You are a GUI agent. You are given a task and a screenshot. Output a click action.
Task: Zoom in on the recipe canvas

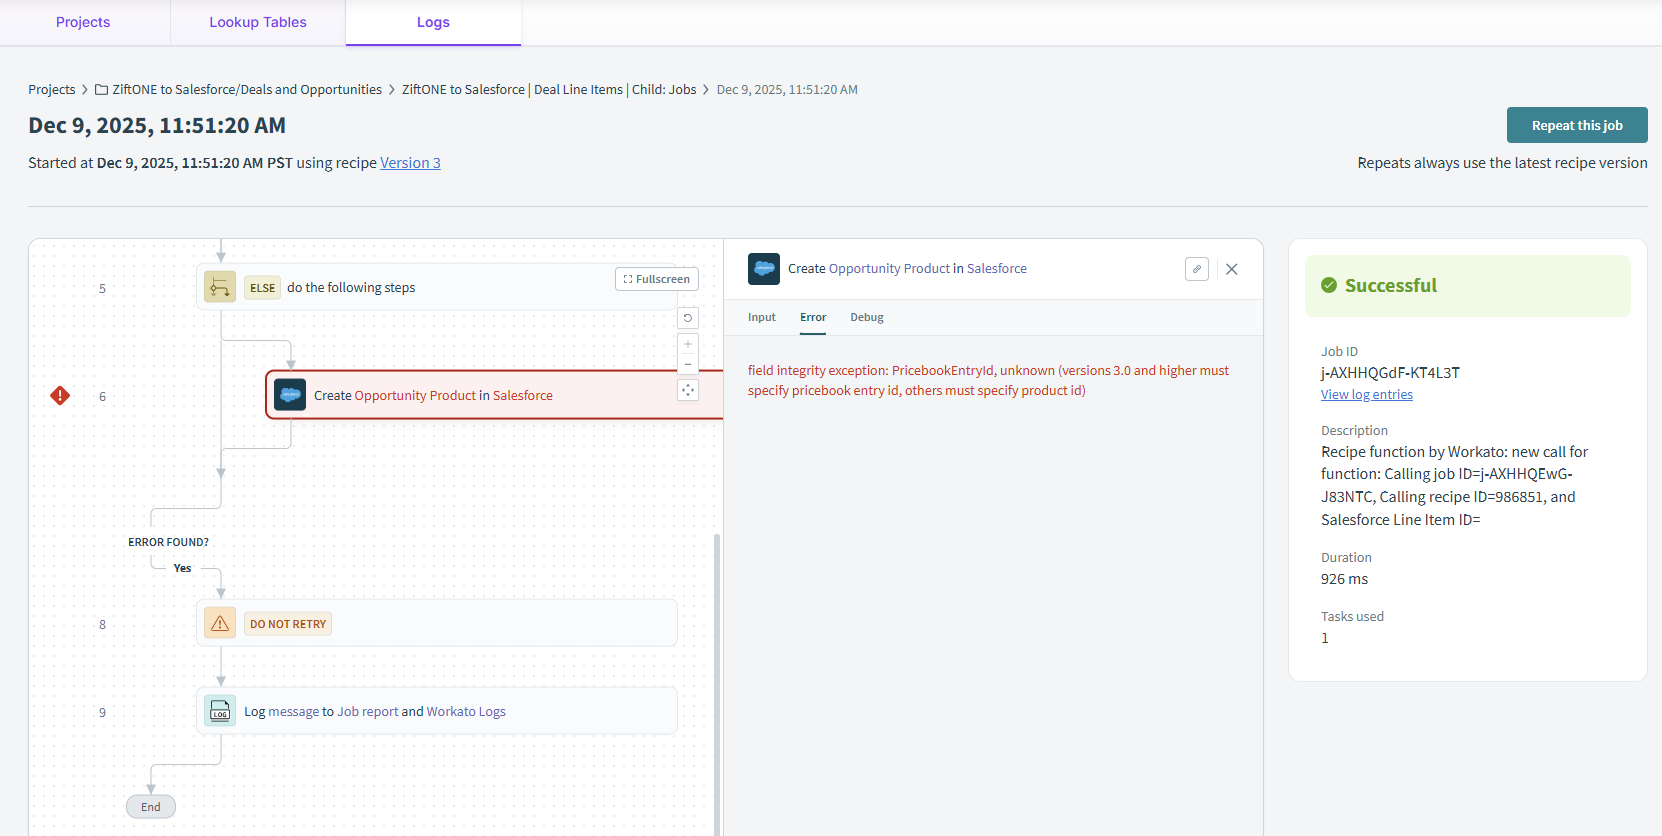pos(688,344)
